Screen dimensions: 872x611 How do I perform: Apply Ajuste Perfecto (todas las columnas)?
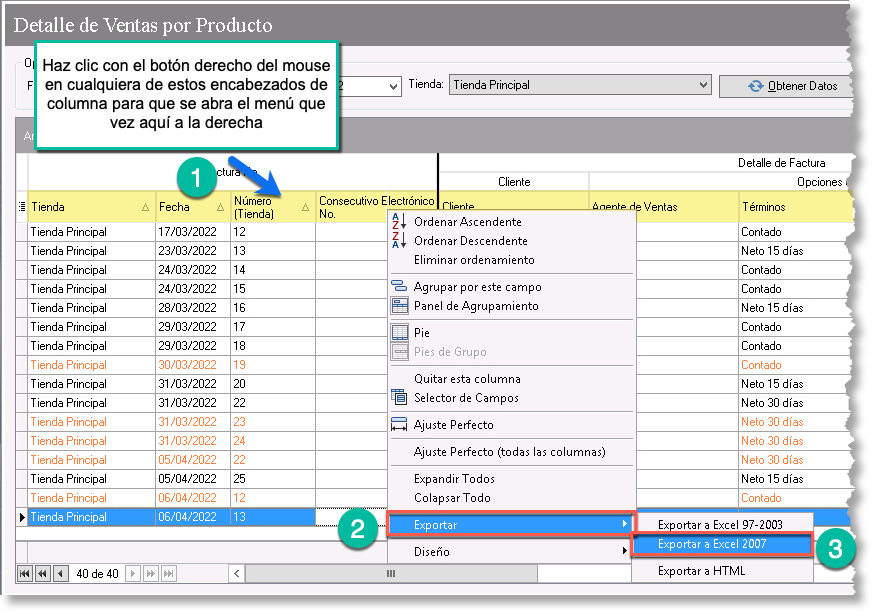(x=512, y=451)
